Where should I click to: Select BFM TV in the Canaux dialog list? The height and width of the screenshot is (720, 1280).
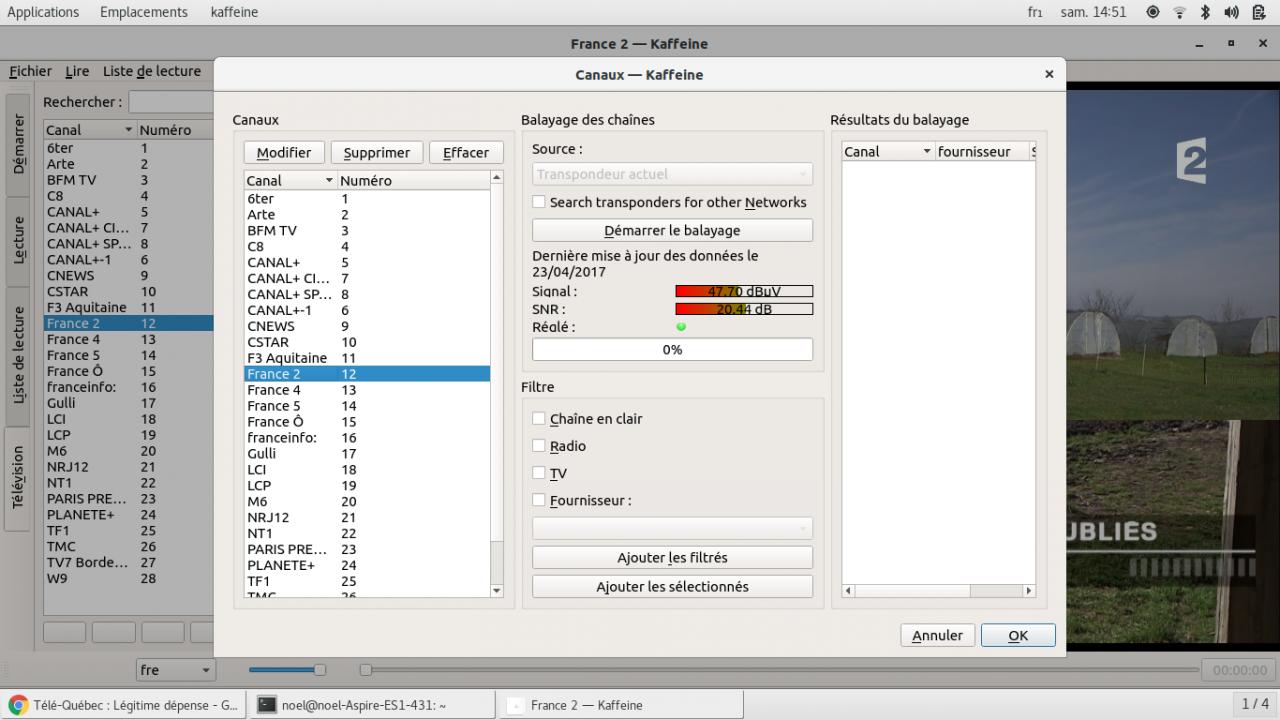(x=367, y=231)
